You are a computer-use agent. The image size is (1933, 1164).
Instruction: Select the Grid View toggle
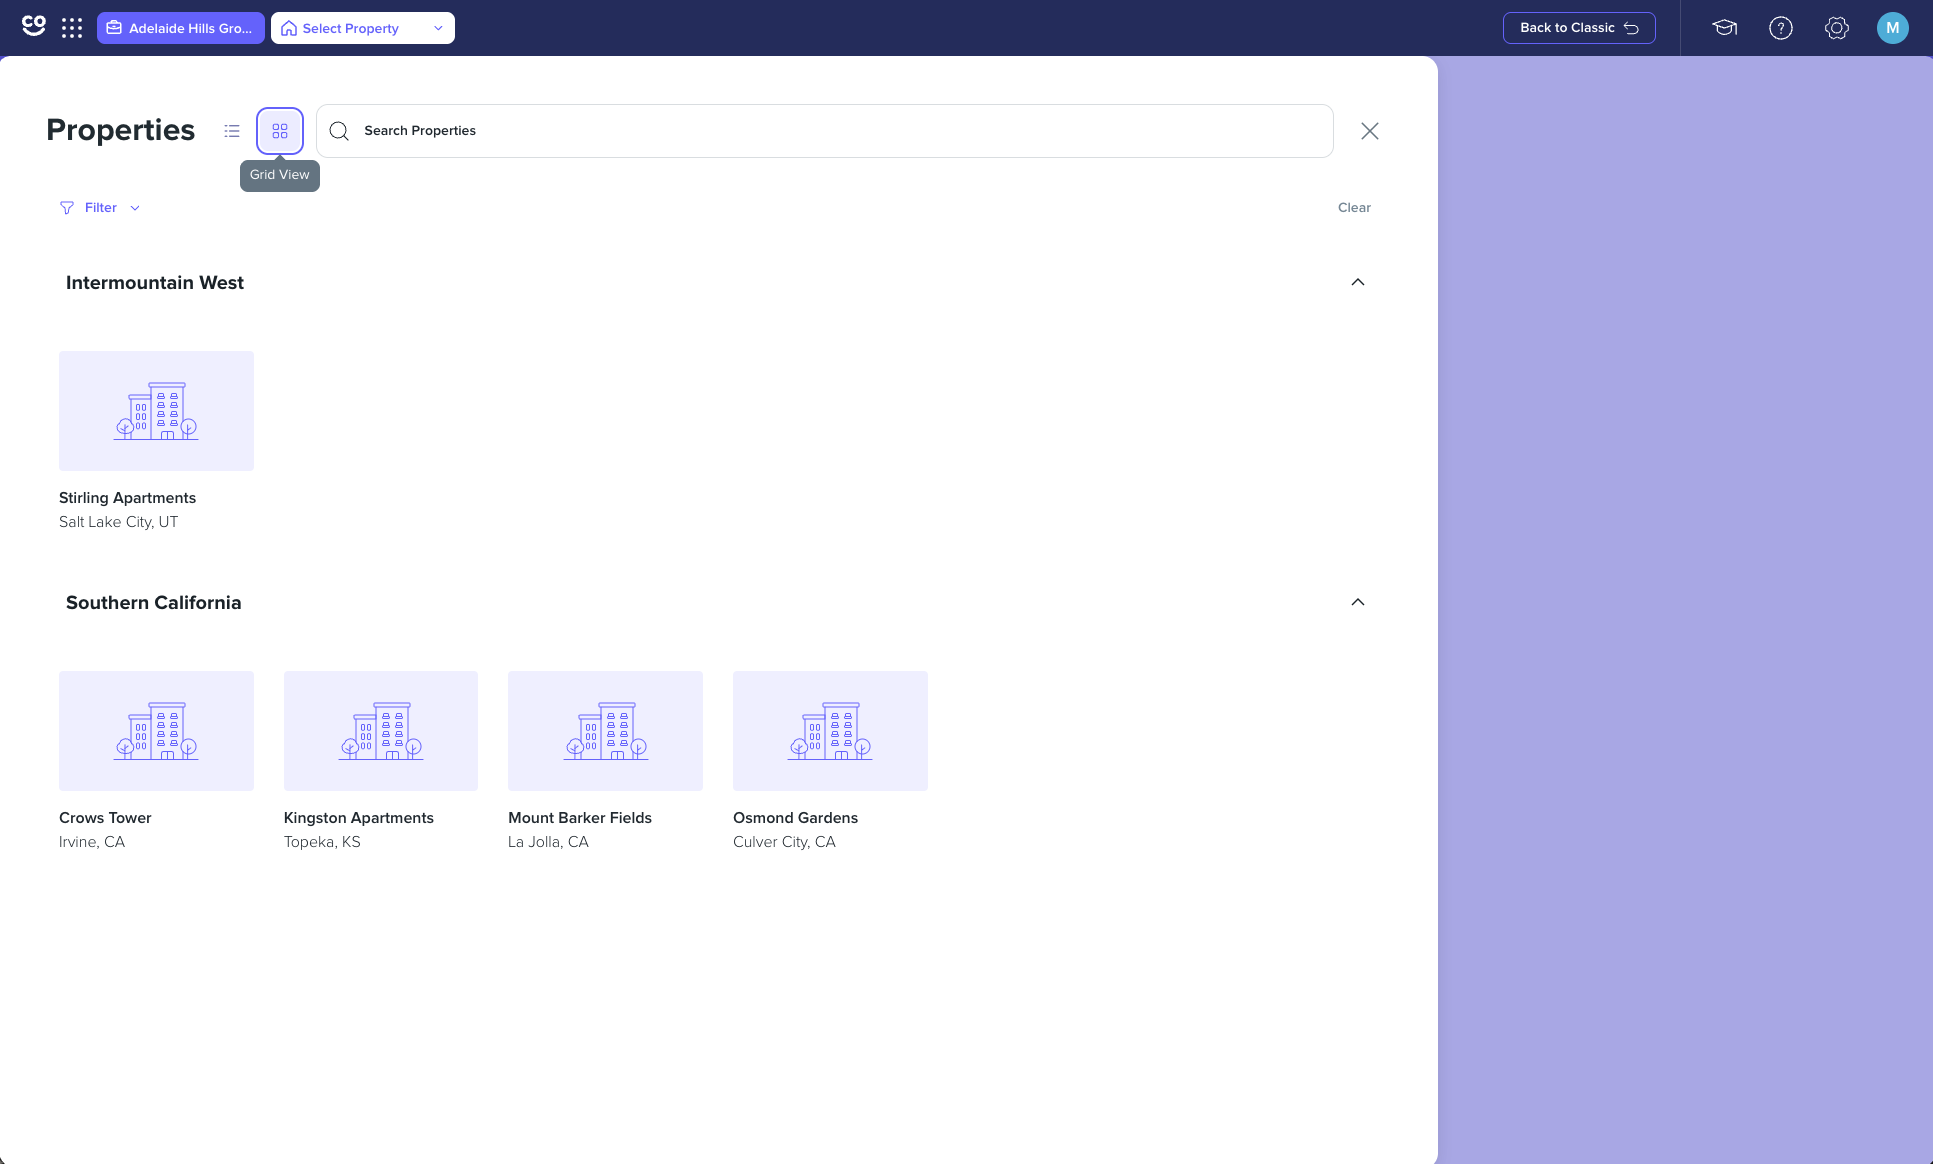[280, 131]
